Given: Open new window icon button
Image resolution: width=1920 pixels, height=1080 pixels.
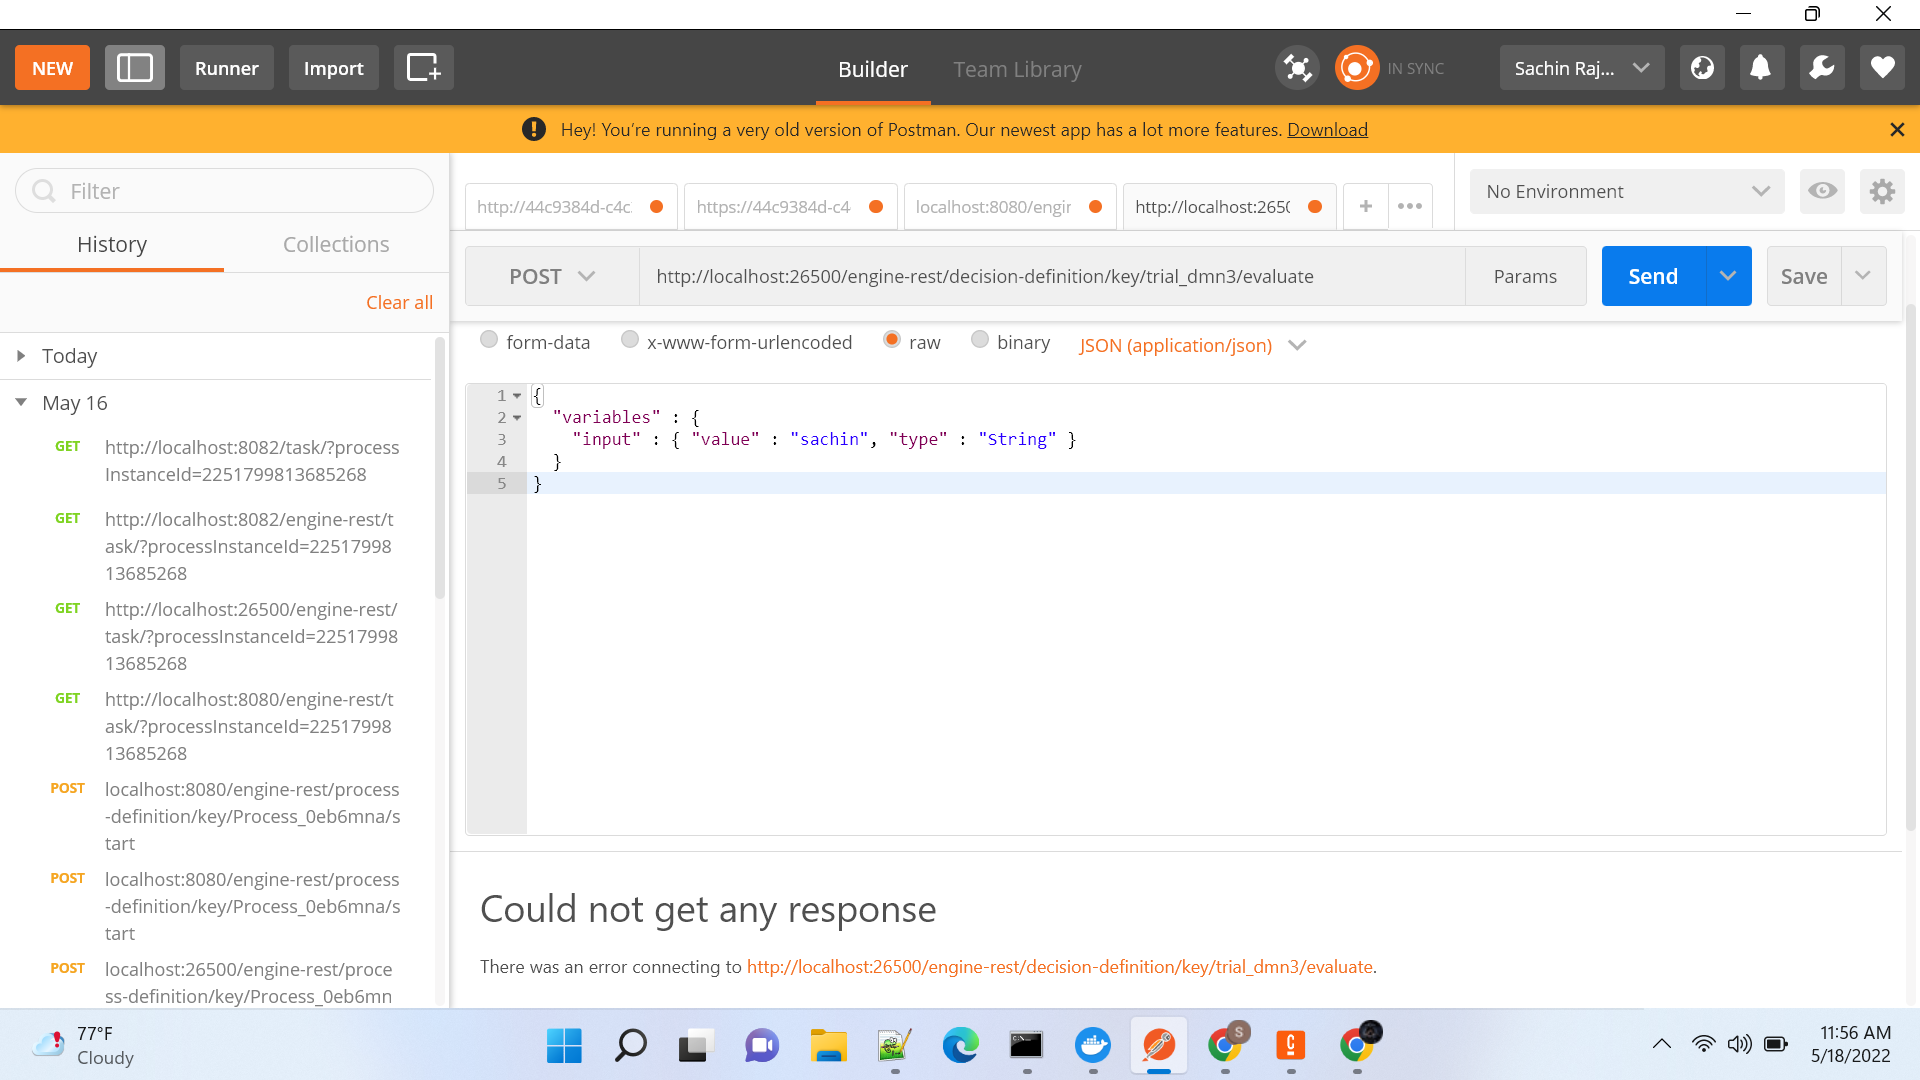Looking at the screenshot, I should point(423,68).
